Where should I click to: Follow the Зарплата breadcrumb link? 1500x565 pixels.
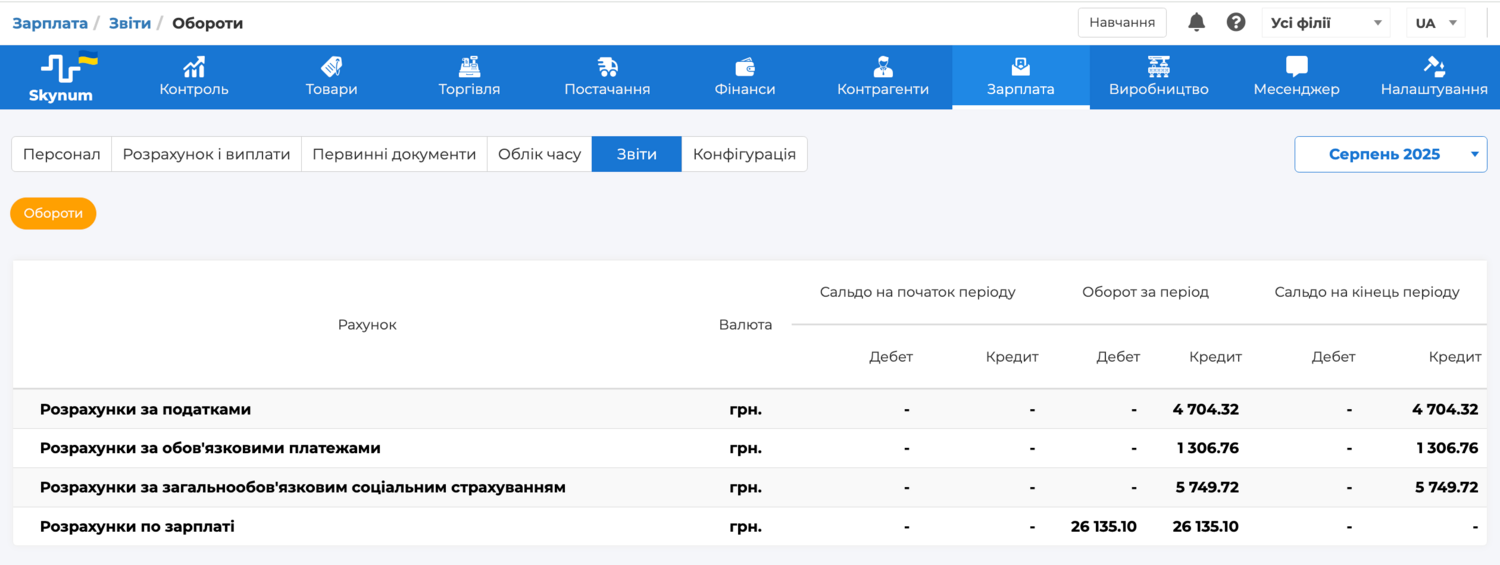[x=50, y=23]
